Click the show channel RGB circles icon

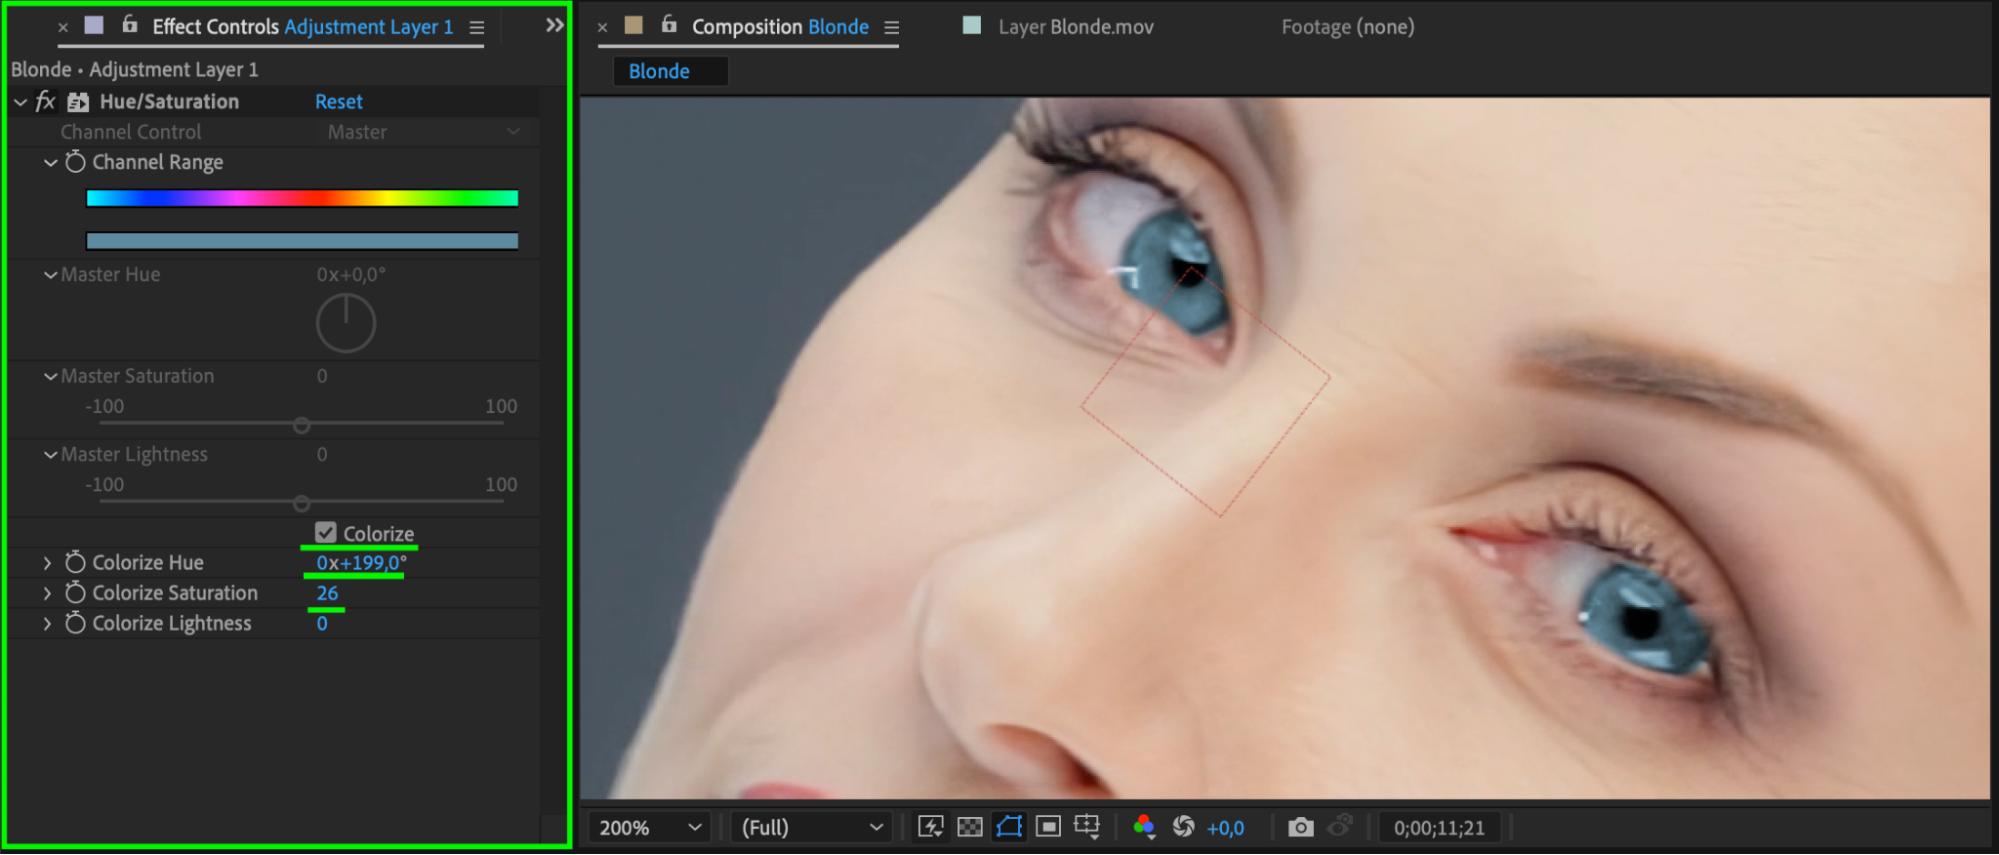pyautogui.click(x=1144, y=827)
